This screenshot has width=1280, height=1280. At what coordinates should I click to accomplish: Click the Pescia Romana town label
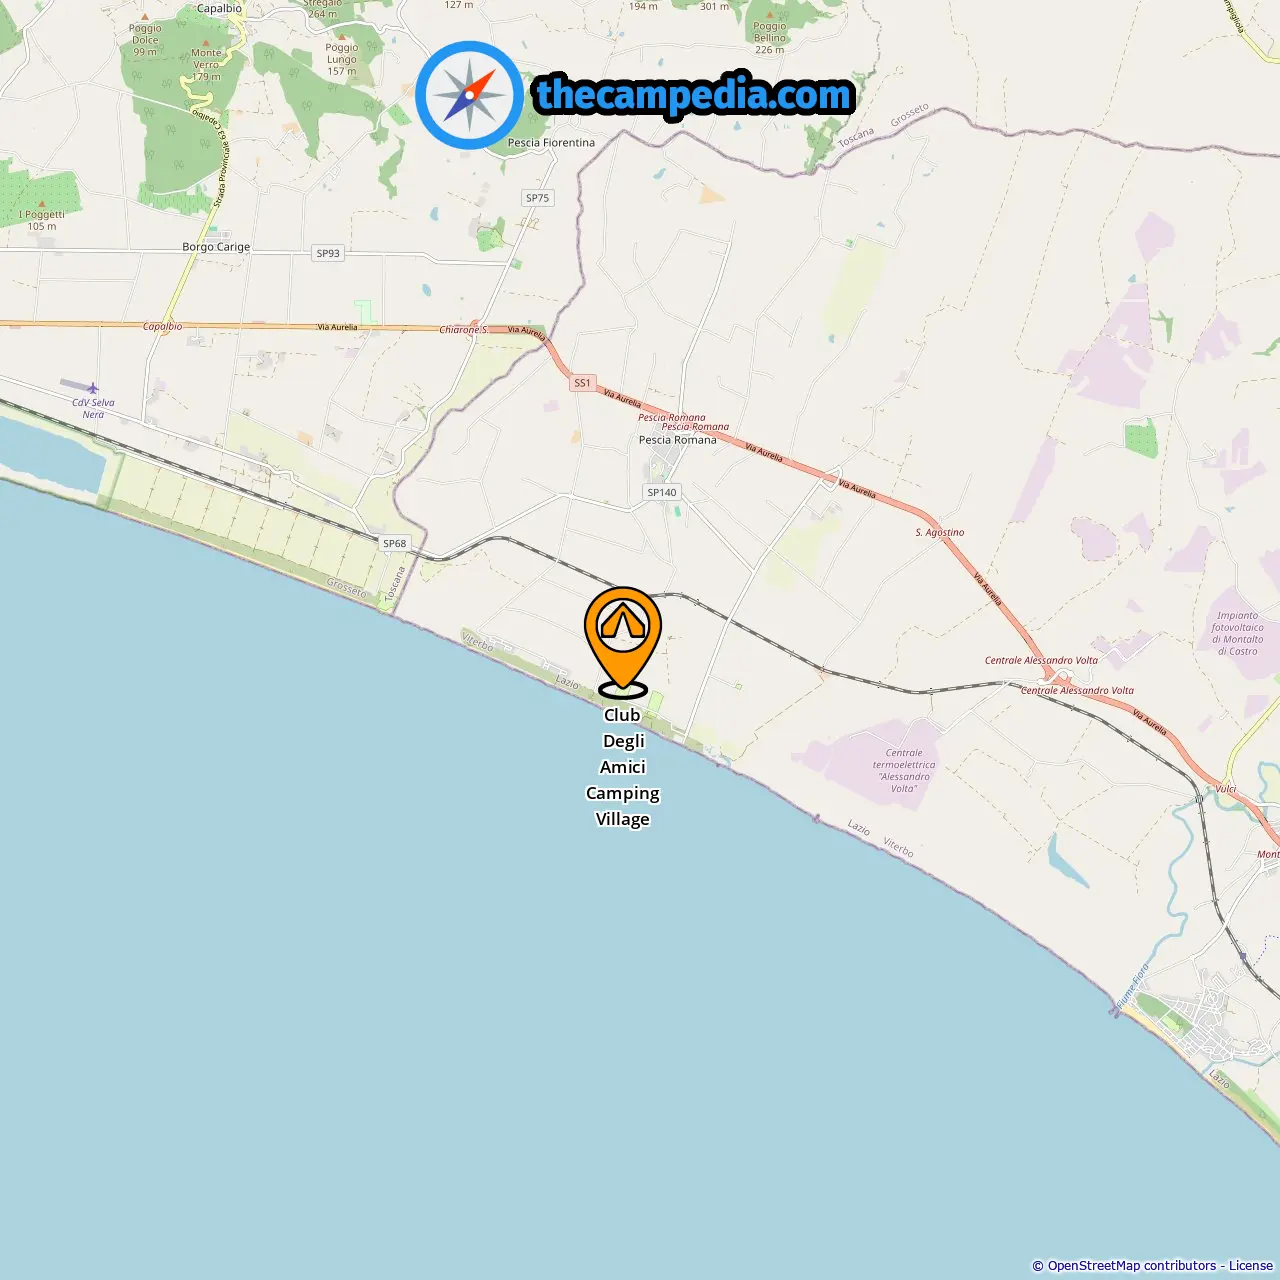pos(678,440)
